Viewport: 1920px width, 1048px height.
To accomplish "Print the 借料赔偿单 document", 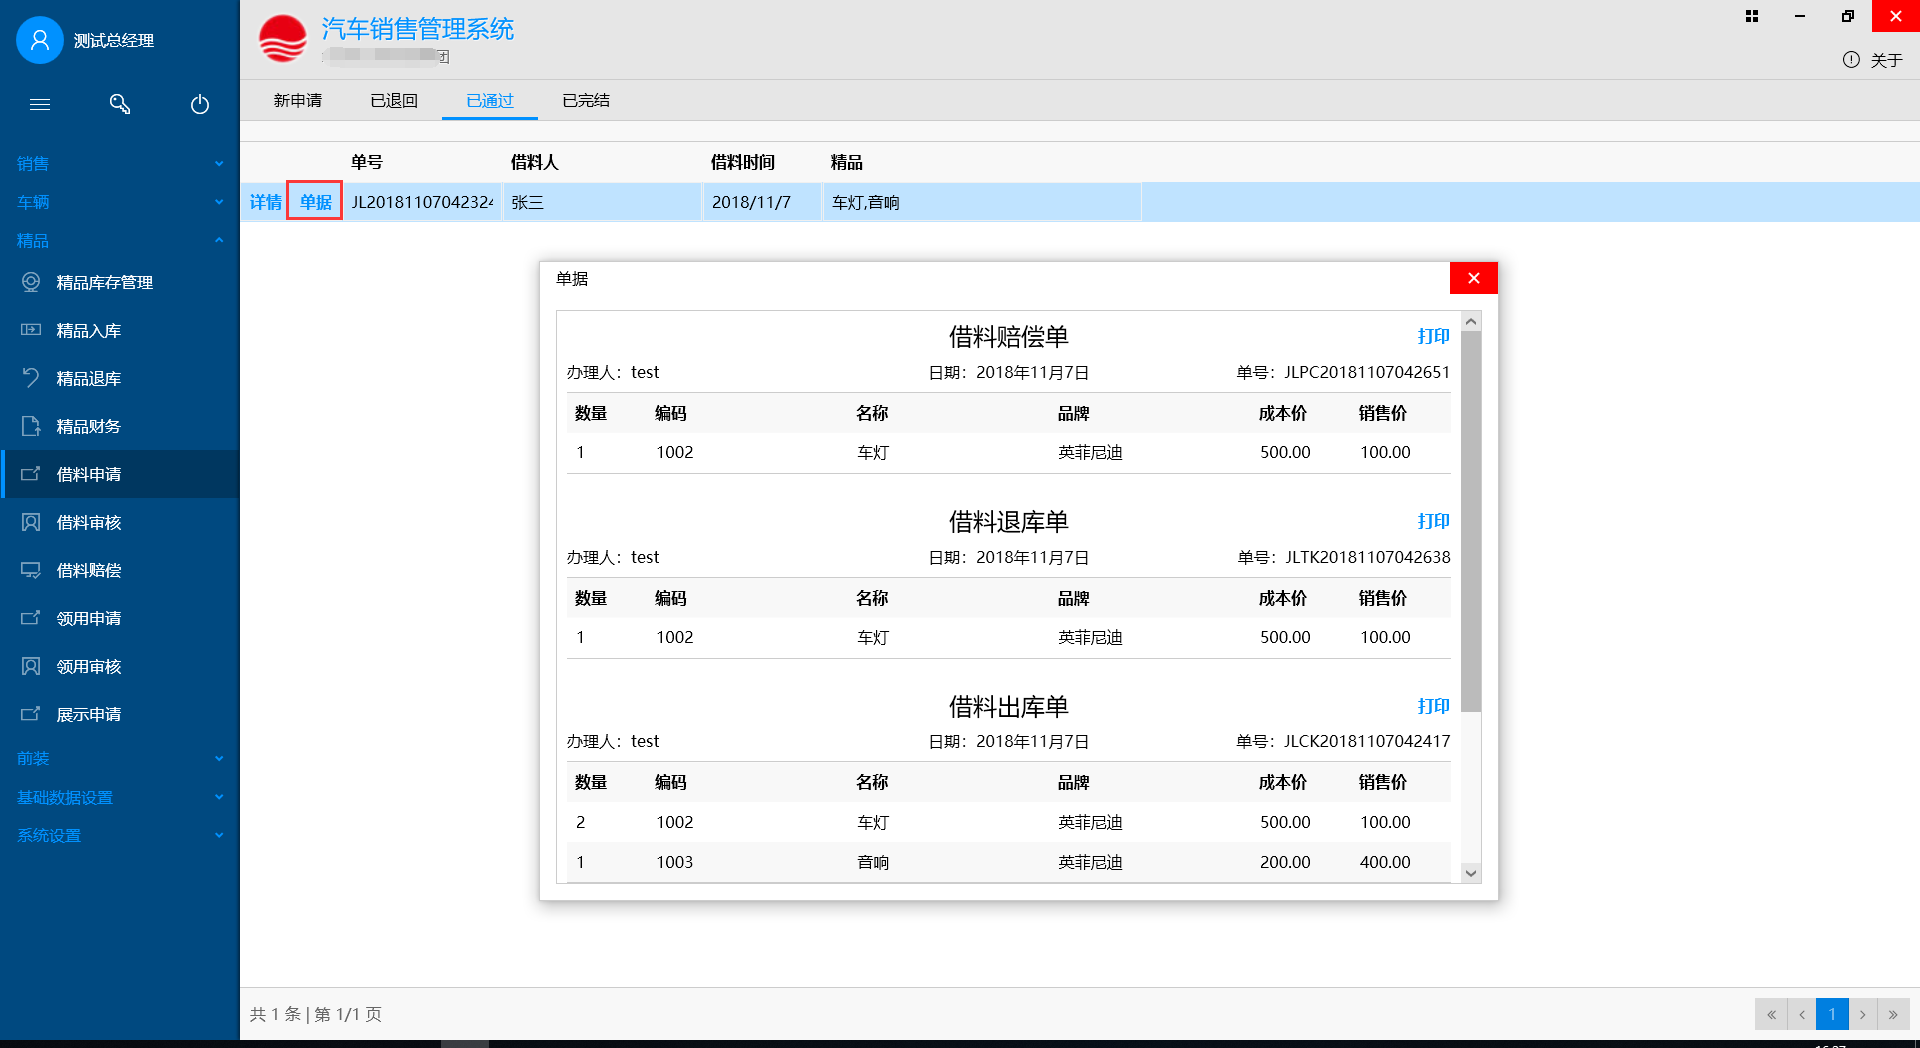I will (x=1433, y=337).
